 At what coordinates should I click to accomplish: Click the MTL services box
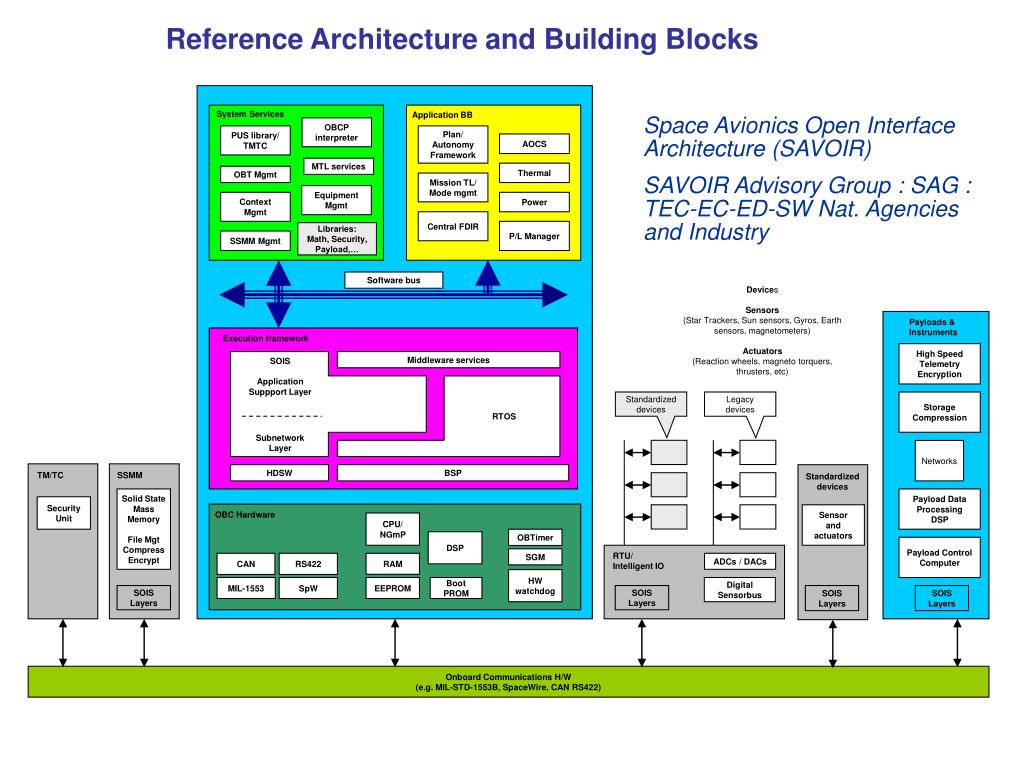(x=338, y=167)
